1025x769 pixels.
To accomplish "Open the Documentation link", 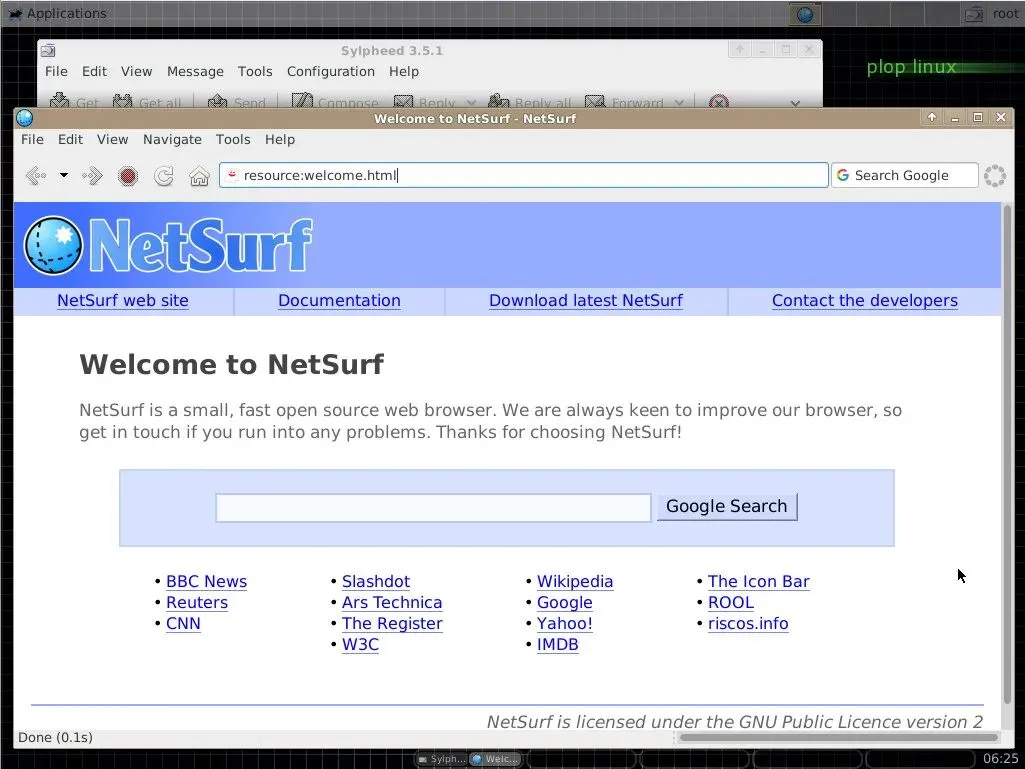I will pos(339,301).
